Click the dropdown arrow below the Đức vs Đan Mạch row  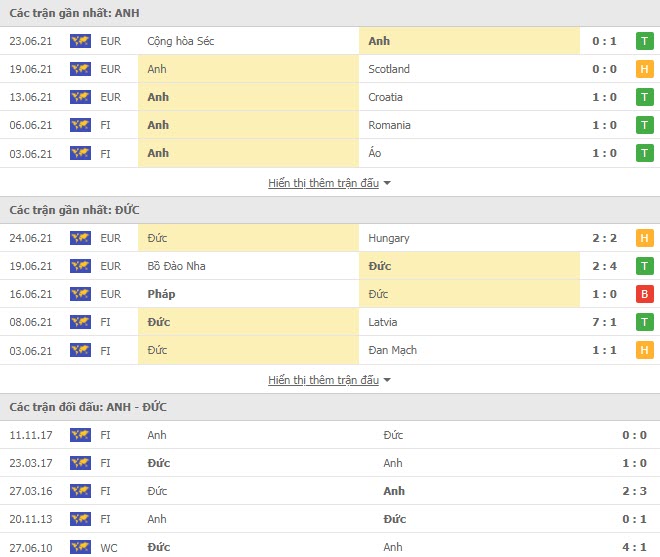pyautogui.click(x=387, y=380)
